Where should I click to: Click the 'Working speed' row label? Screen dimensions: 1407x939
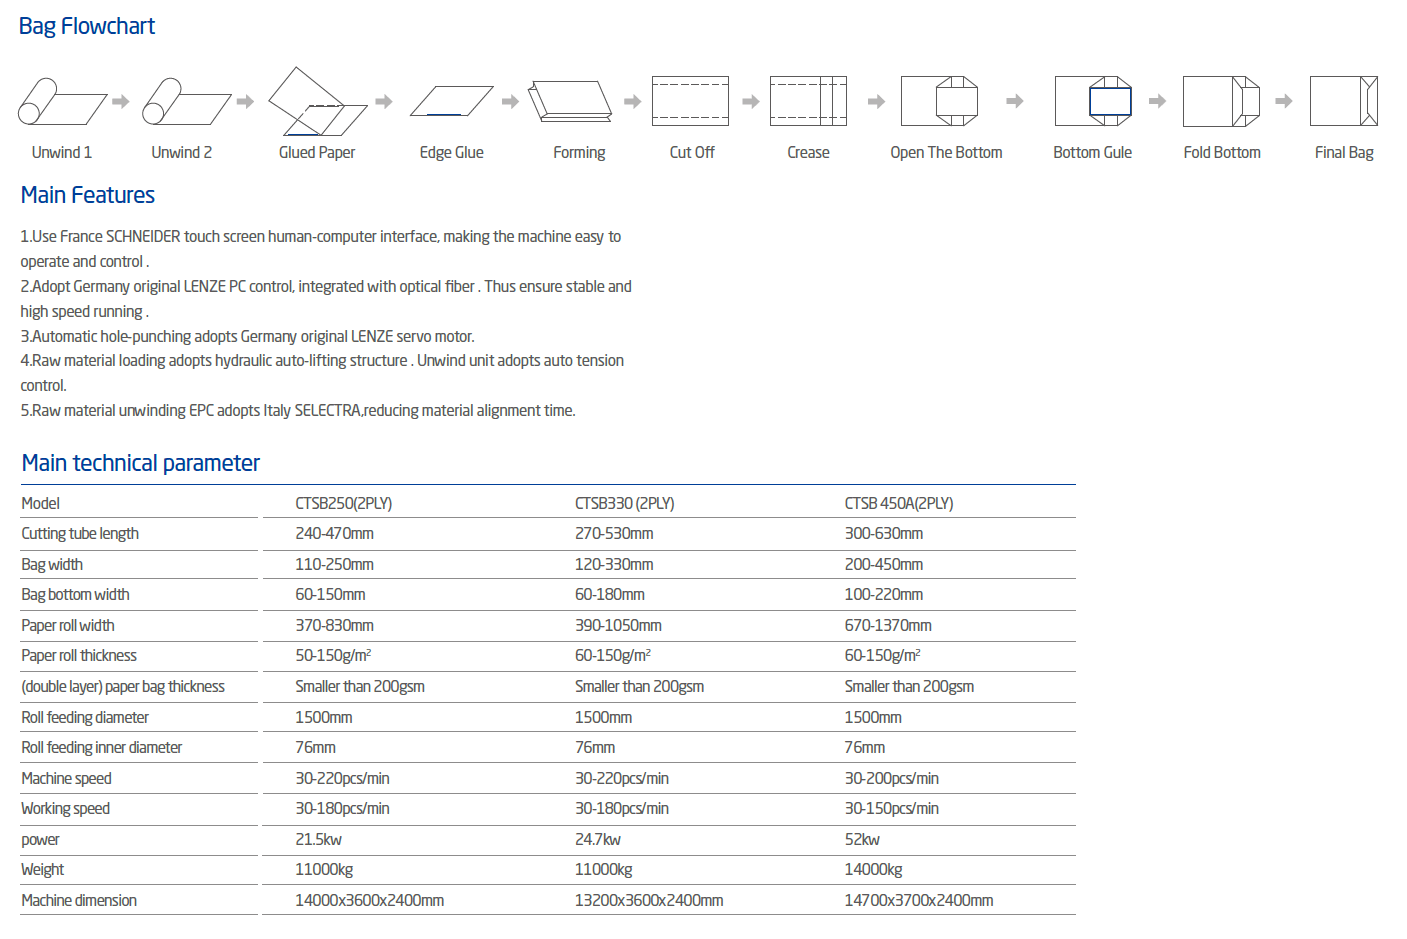click(66, 809)
